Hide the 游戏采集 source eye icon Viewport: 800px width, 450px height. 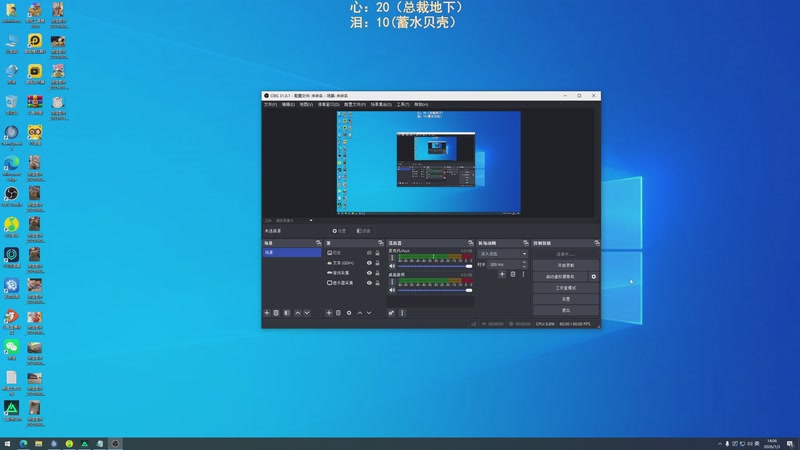click(369, 272)
